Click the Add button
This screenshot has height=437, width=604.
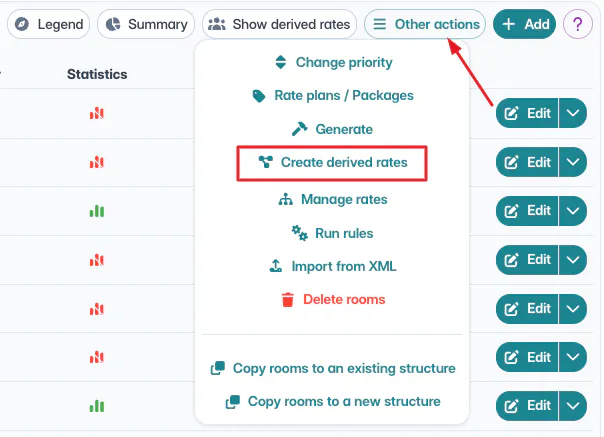pos(524,24)
